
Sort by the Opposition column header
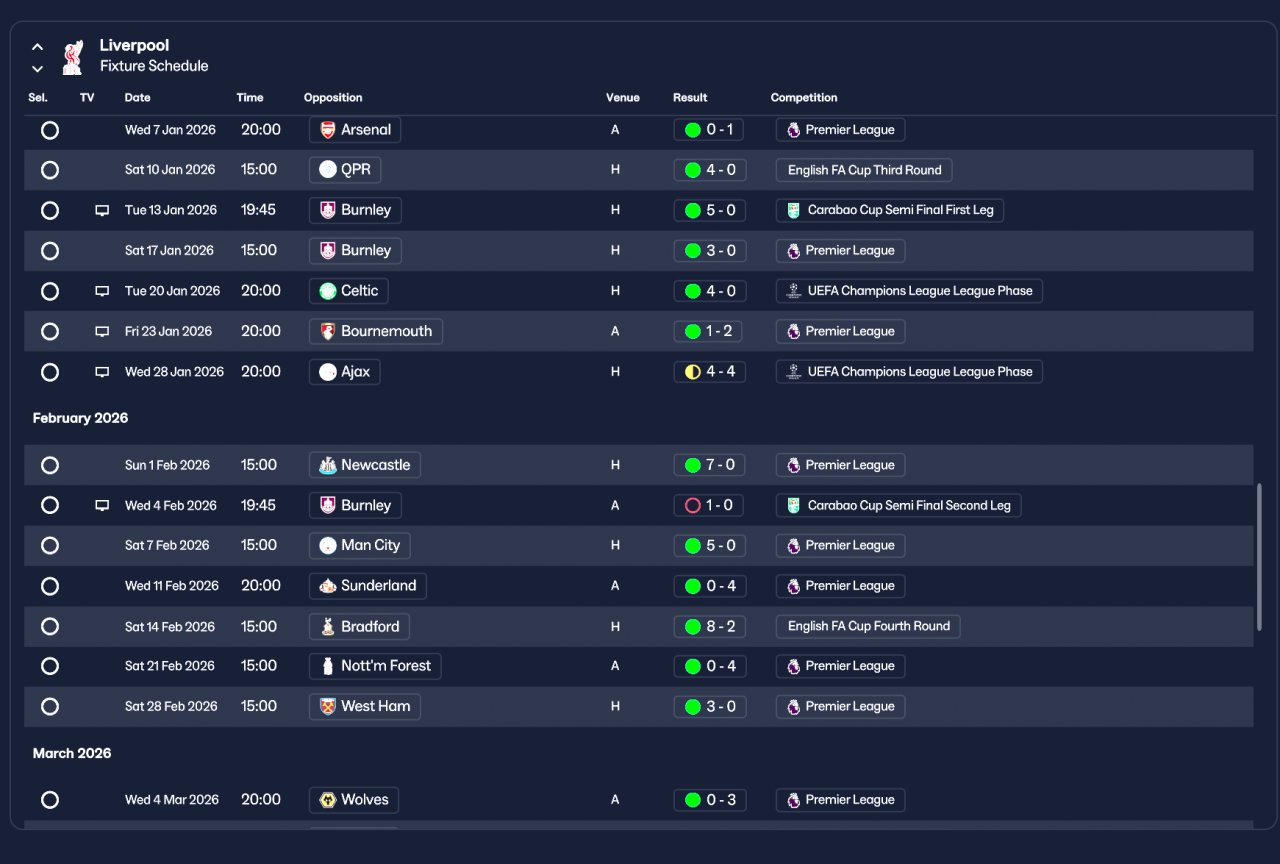click(333, 98)
